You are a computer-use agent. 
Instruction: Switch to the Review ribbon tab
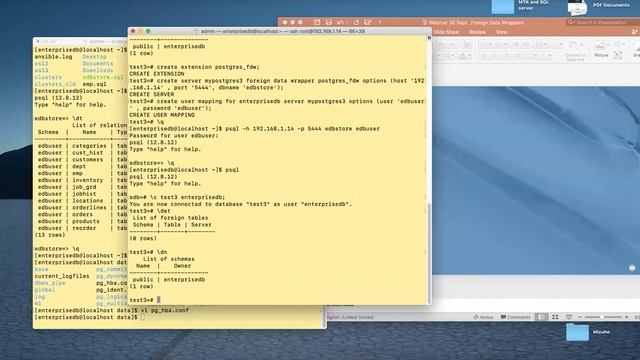477,32
